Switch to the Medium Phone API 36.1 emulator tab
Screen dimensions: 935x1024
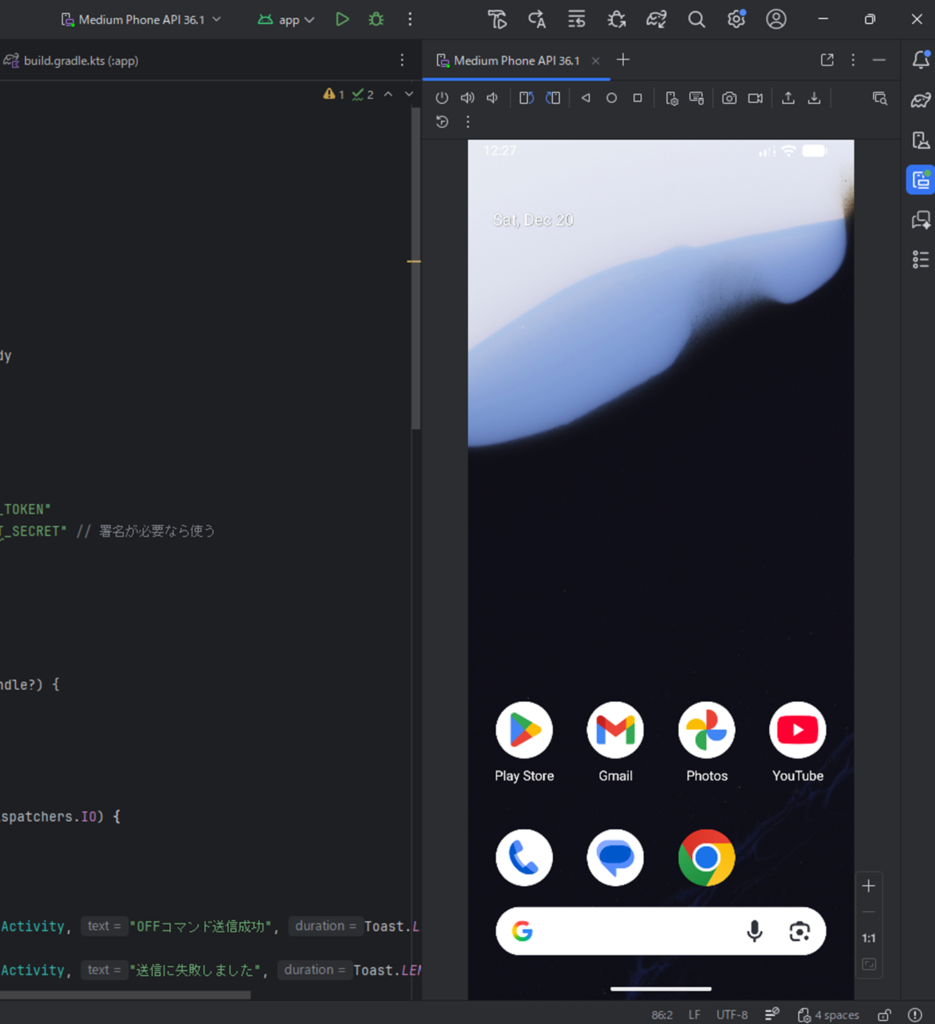(516, 61)
